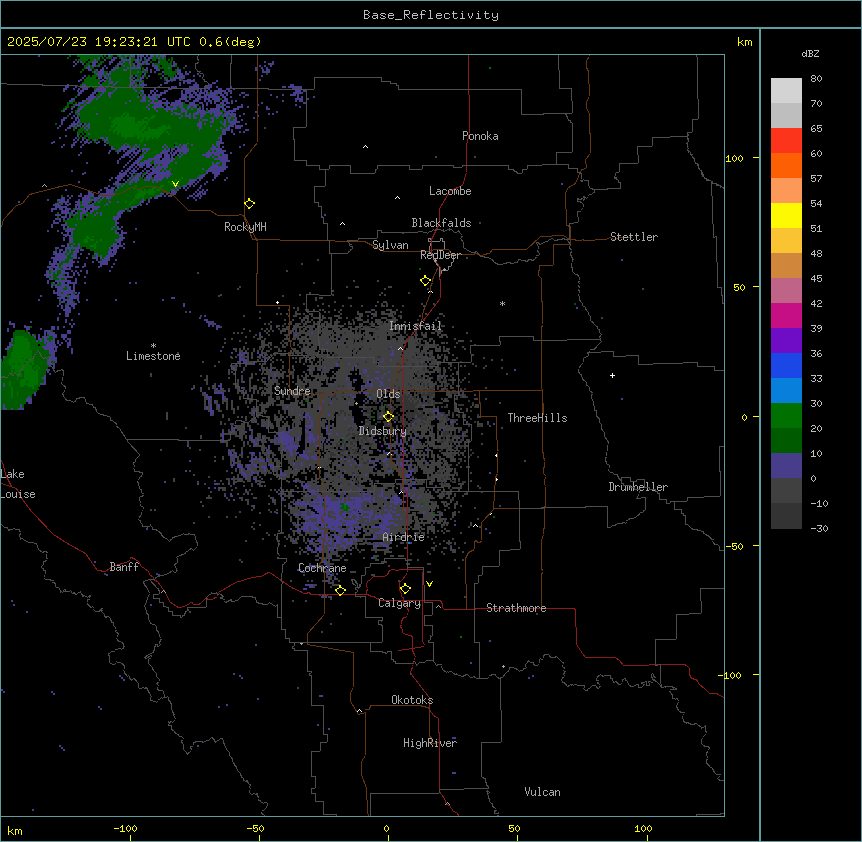Select the bright yellow 54-51 dBZ swatch
The width and height of the screenshot is (862, 842).
(786, 215)
